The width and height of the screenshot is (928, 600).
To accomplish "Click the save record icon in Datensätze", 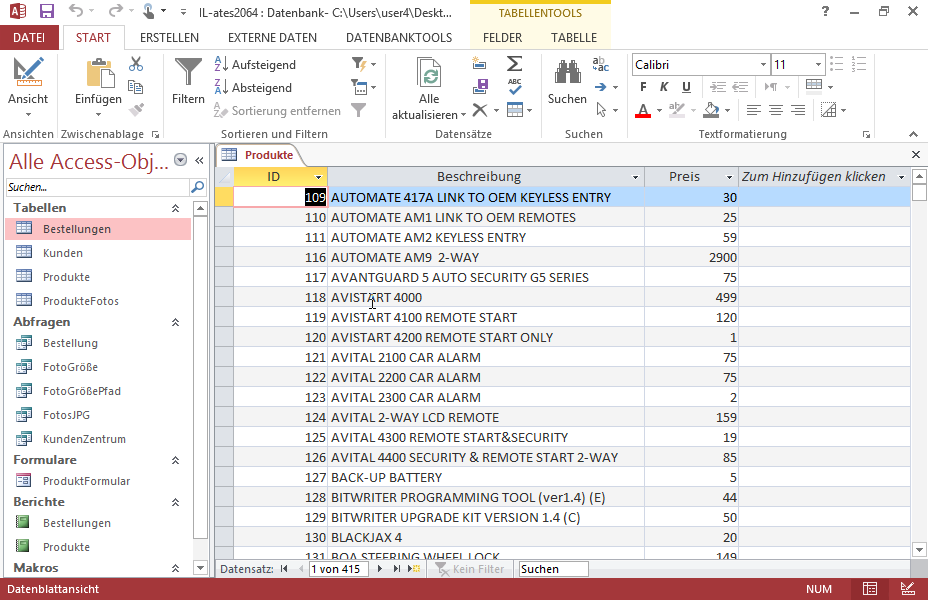I will [480, 87].
